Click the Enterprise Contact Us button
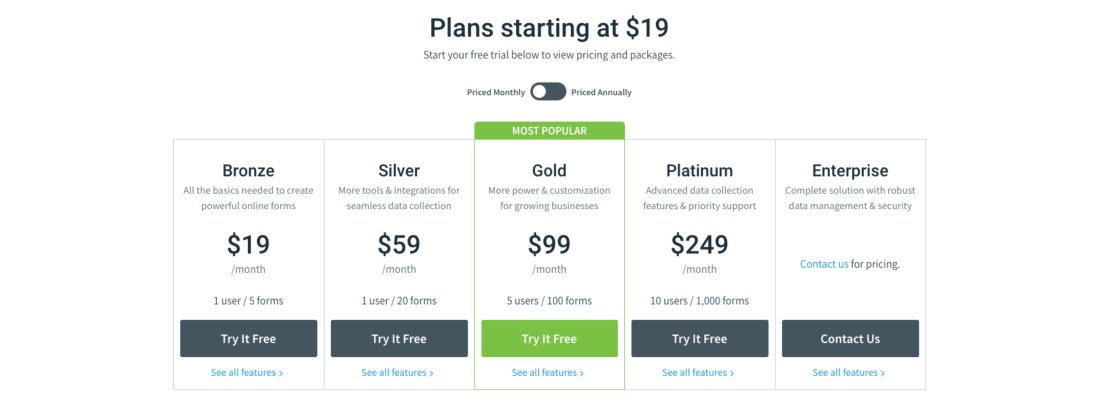The height and width of the screenshot is (408, 1100). click(850, 339)
